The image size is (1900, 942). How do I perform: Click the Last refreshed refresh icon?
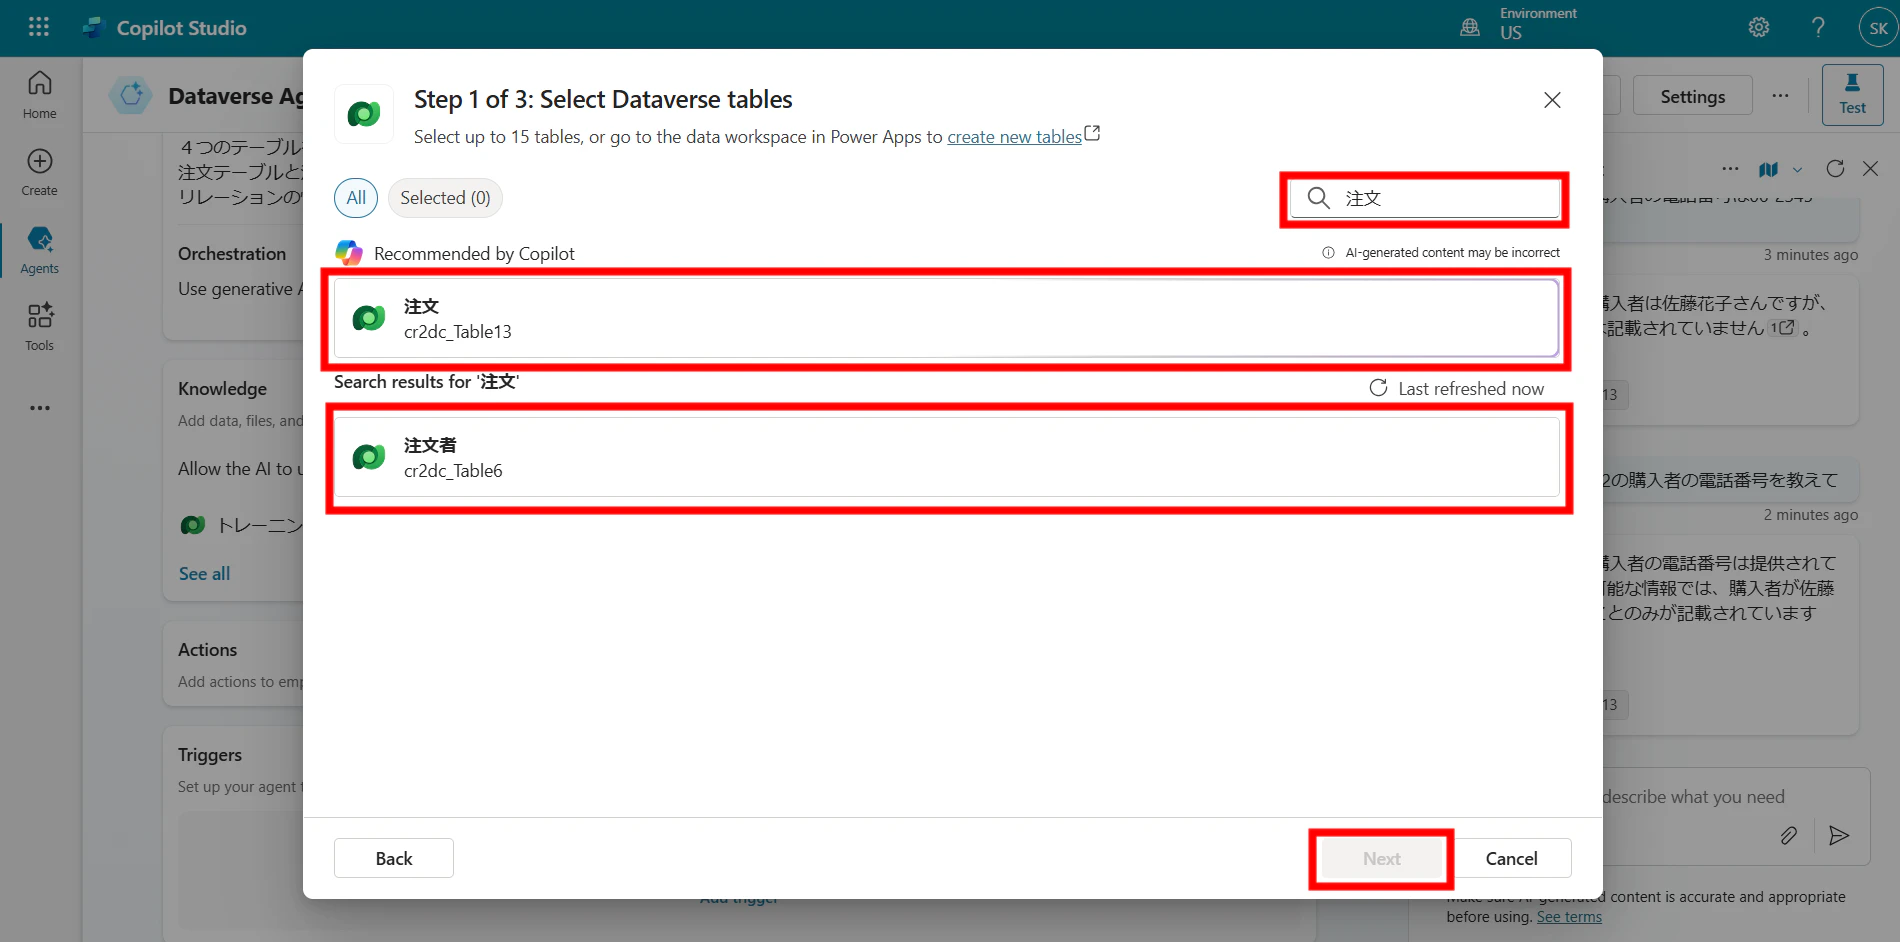click(1378, 388)
